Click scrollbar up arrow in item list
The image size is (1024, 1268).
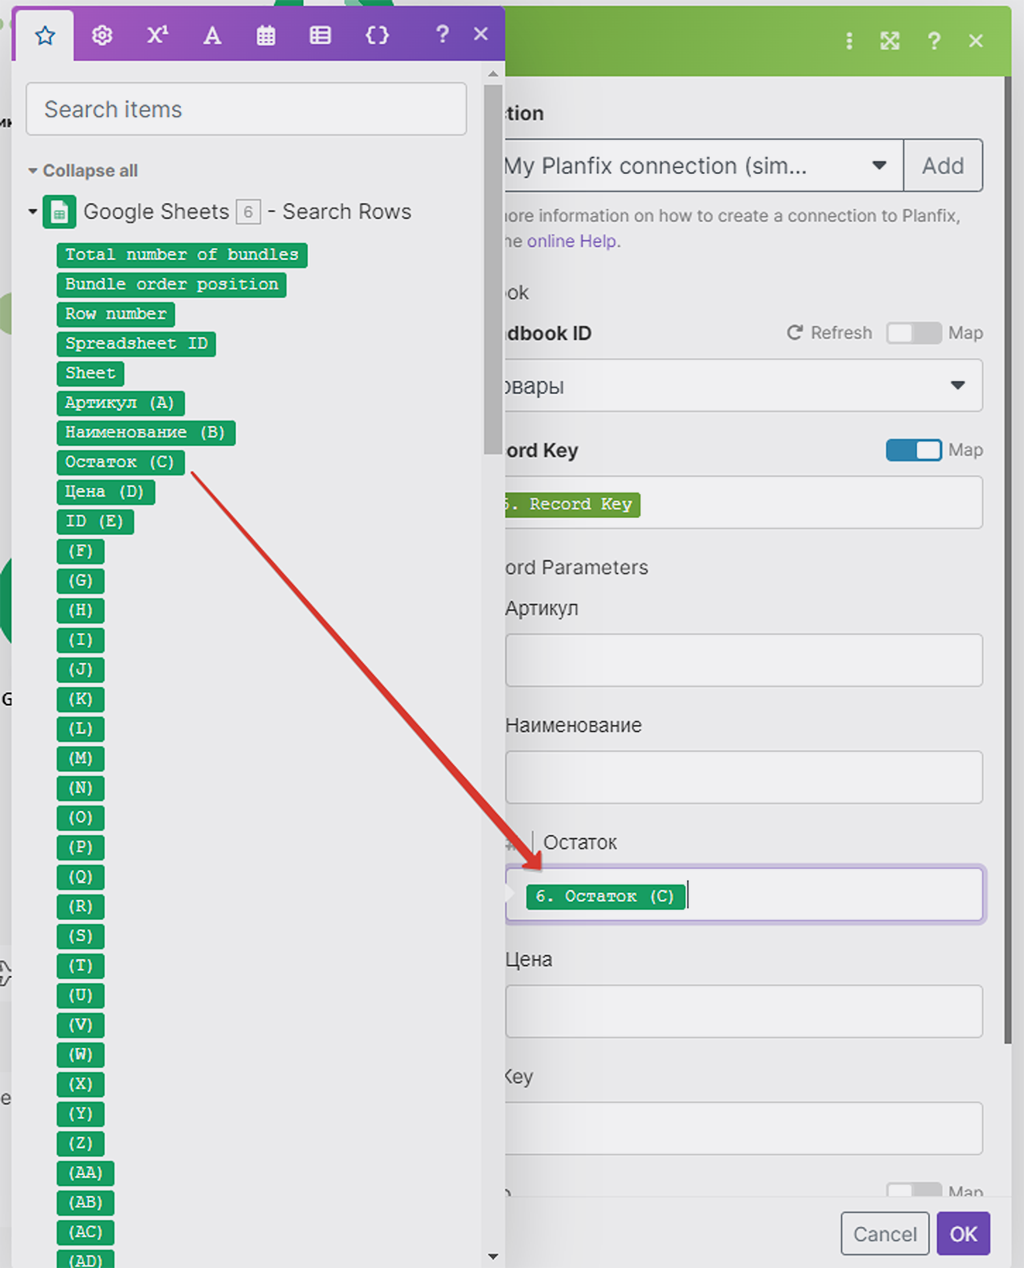pyautogui.click(x=493, y=74)
